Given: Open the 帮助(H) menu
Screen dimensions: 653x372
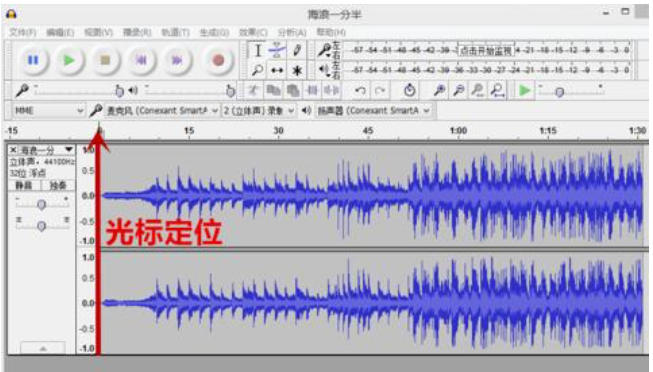Looking at the screenshot, I should (331, 32).
